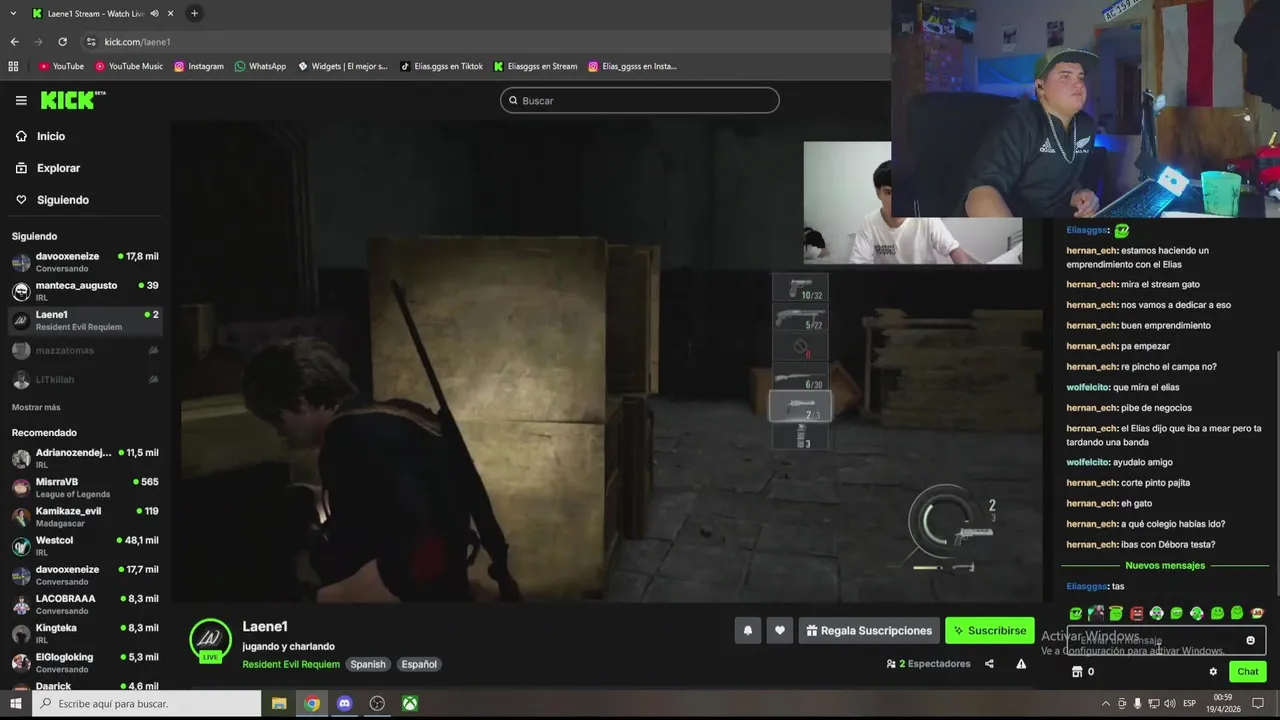Click the heart follow icon under the stream
1280x720 pixels.
click(780, 630)
